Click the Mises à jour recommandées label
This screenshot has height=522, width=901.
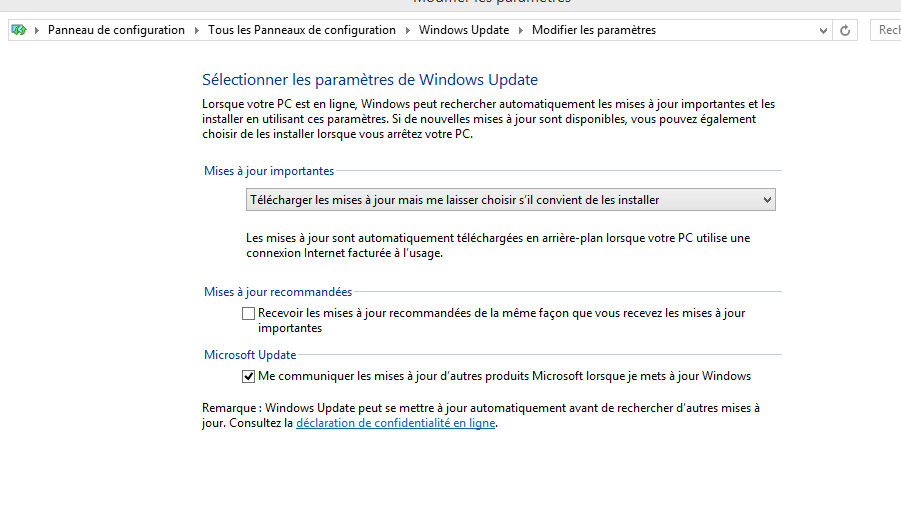[x=278, y=292]
